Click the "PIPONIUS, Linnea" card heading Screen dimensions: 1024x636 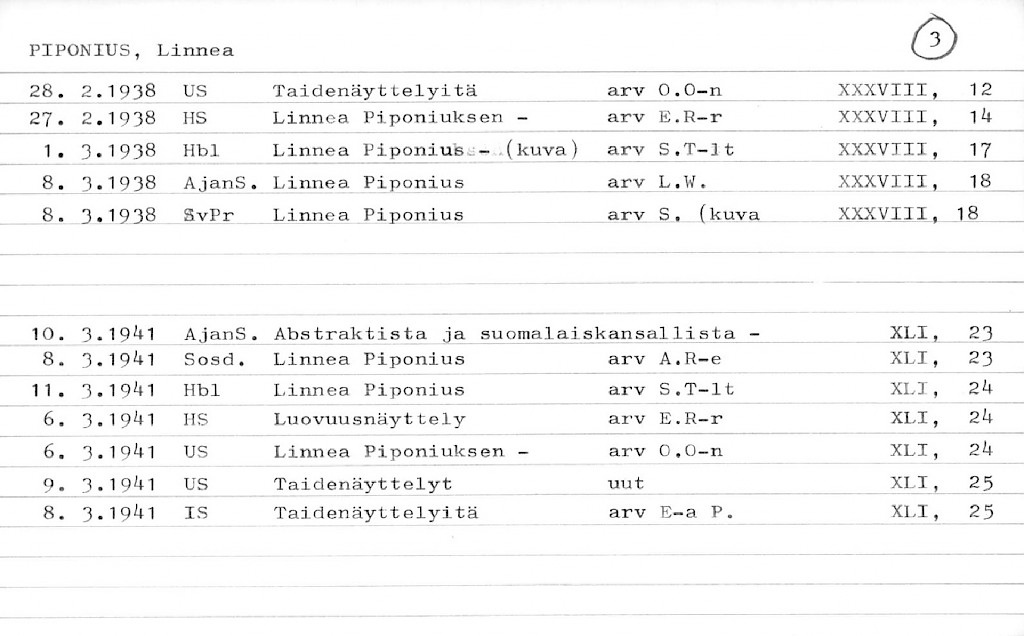(131, 50)
